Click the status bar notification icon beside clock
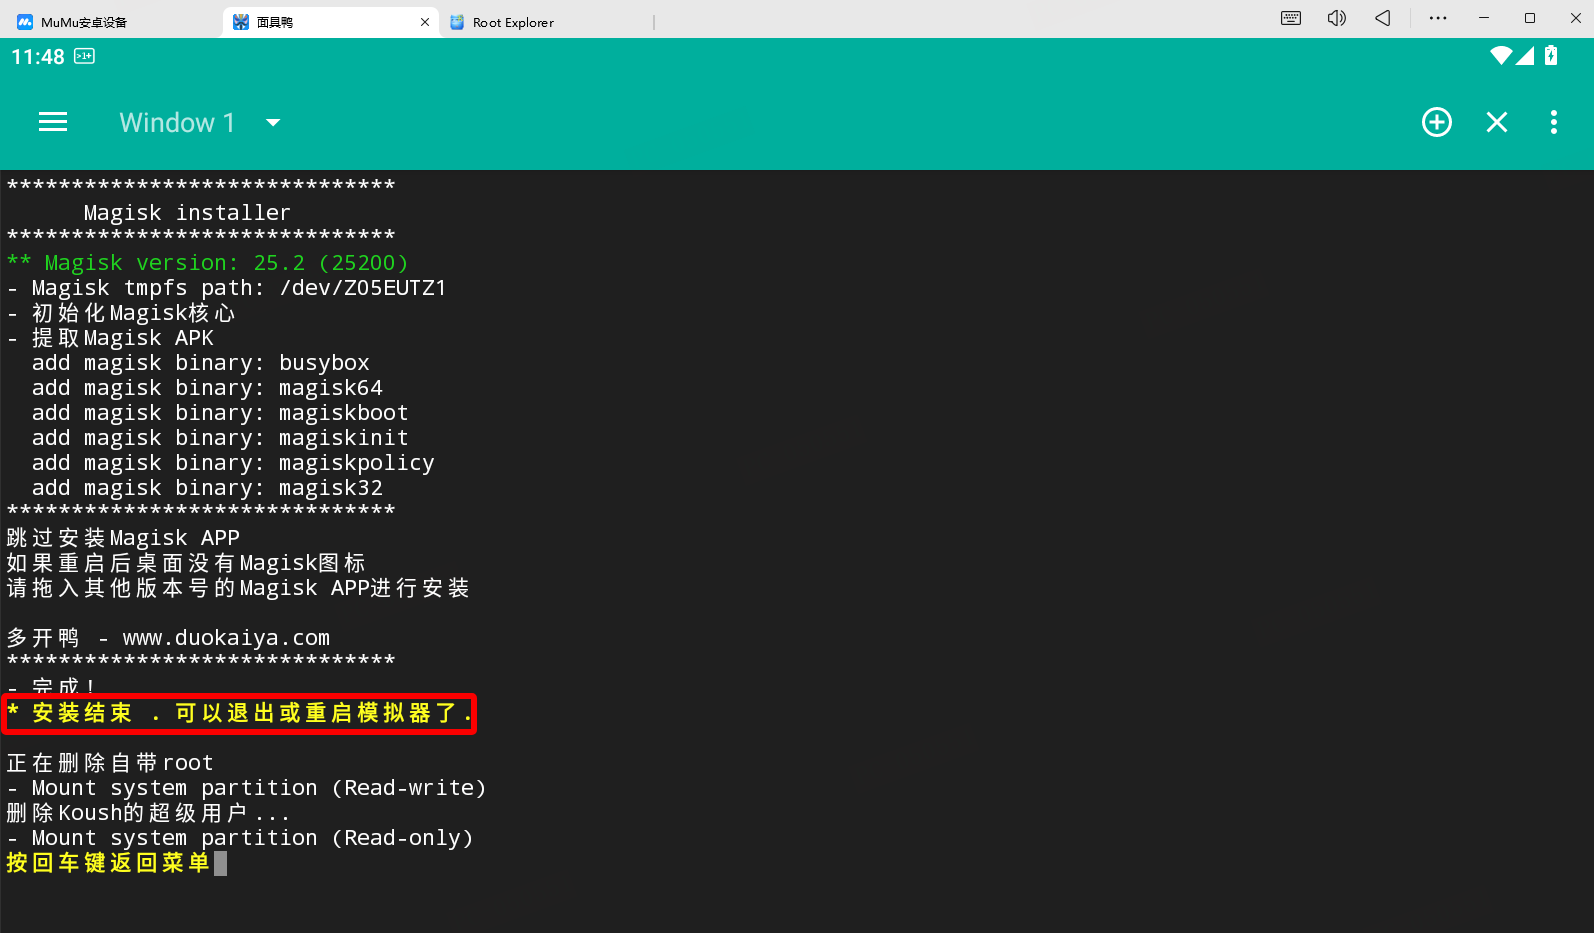The height and width of the screenshot is (933, 1594). [85, 56]
